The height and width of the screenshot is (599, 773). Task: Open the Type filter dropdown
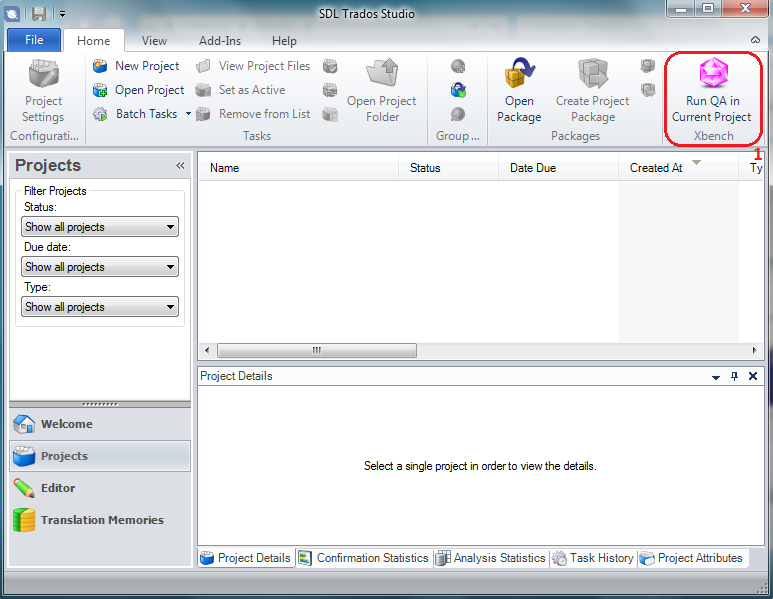coord(100,307)
